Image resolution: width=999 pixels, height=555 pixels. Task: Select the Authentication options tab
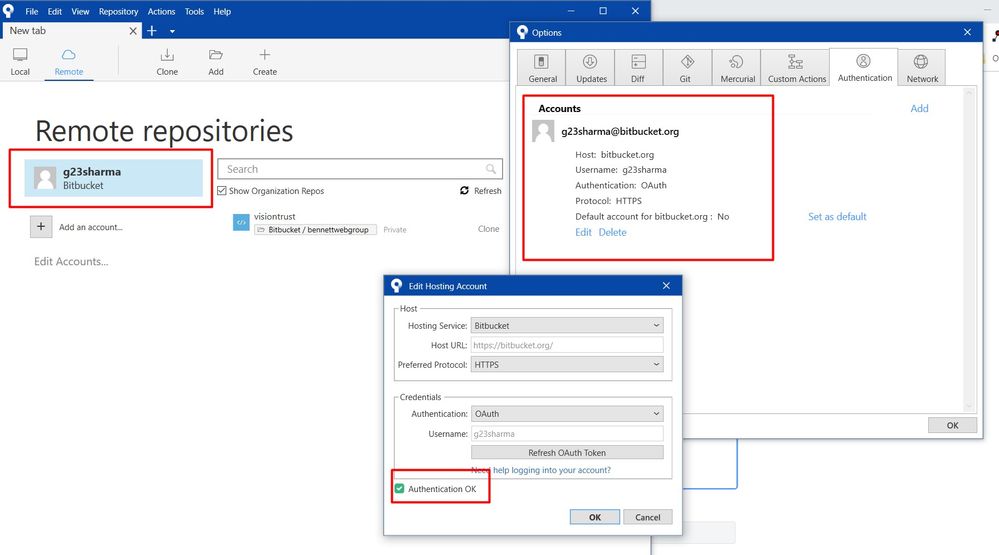[864, 67]
